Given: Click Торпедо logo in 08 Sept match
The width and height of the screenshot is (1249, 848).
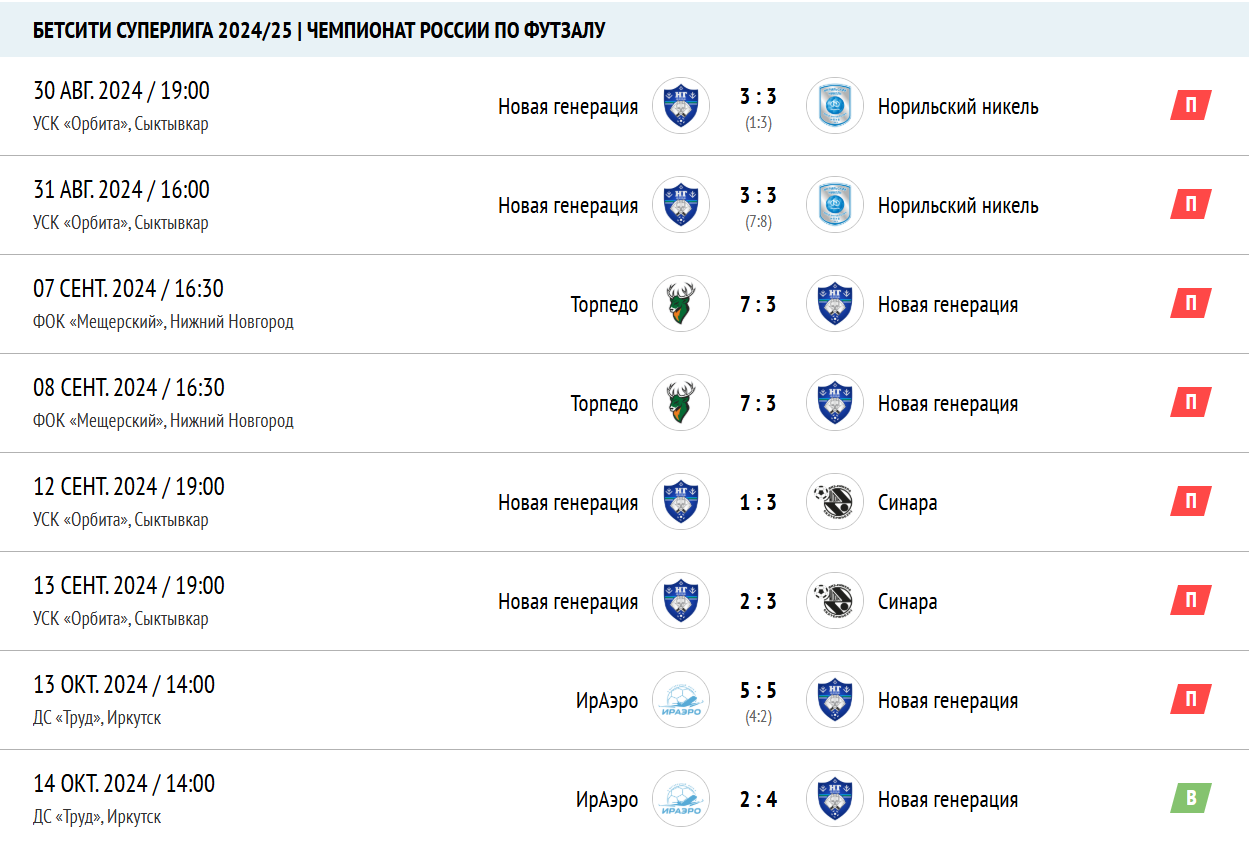Looking at the screenshot, I should (x=681, y=403).
